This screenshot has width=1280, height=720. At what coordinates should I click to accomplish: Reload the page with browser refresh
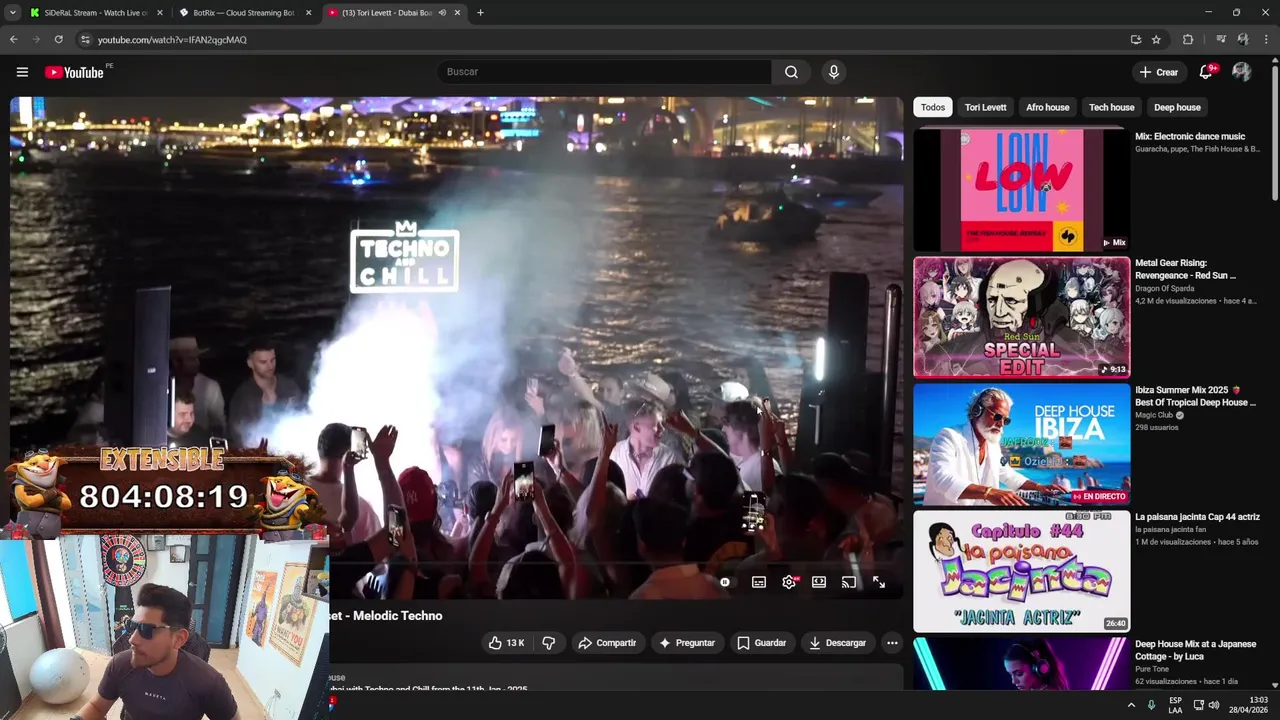pyautogui.click(x=58, y=40)
